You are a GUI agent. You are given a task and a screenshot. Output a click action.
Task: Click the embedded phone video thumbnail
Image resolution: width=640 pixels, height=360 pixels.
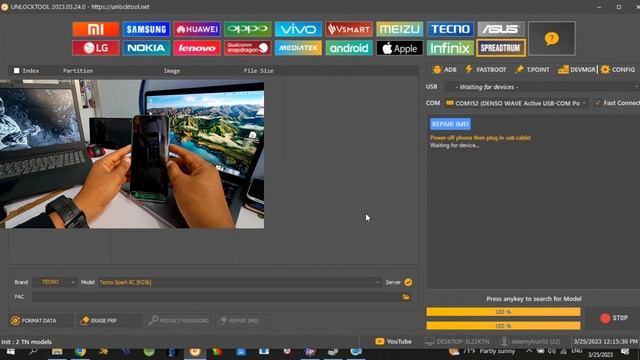(132, 154)
